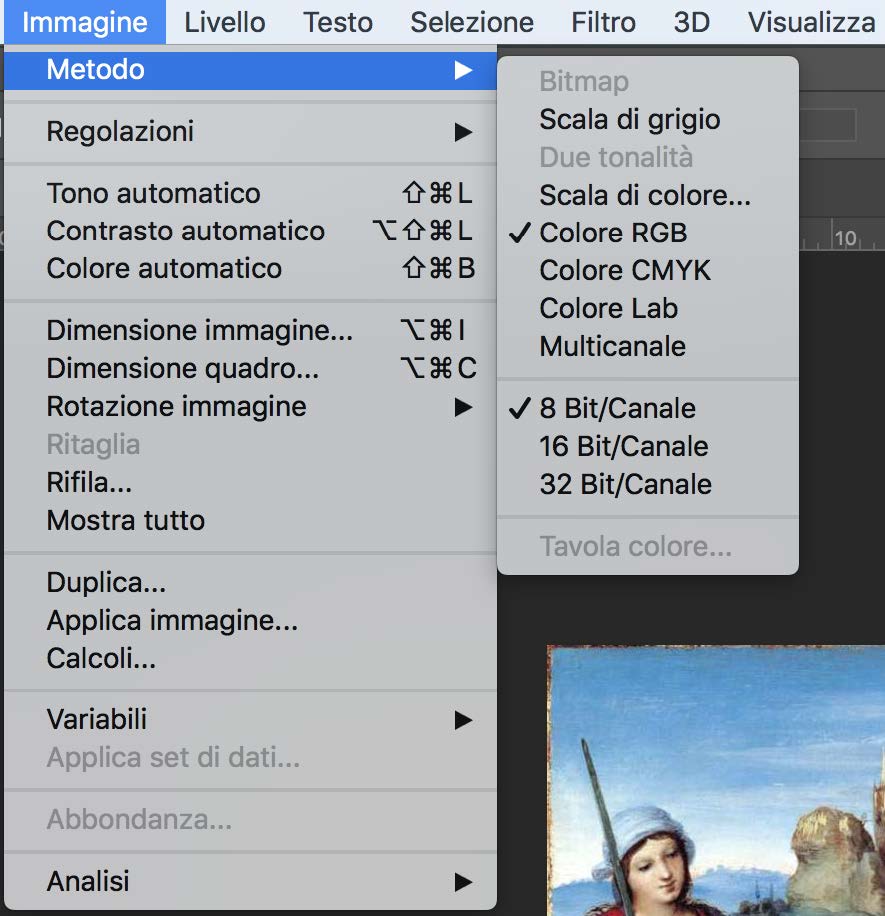Select Colore CMYK color mode
885x916 pixels.
pyautogui.click(x=648, y=270)
